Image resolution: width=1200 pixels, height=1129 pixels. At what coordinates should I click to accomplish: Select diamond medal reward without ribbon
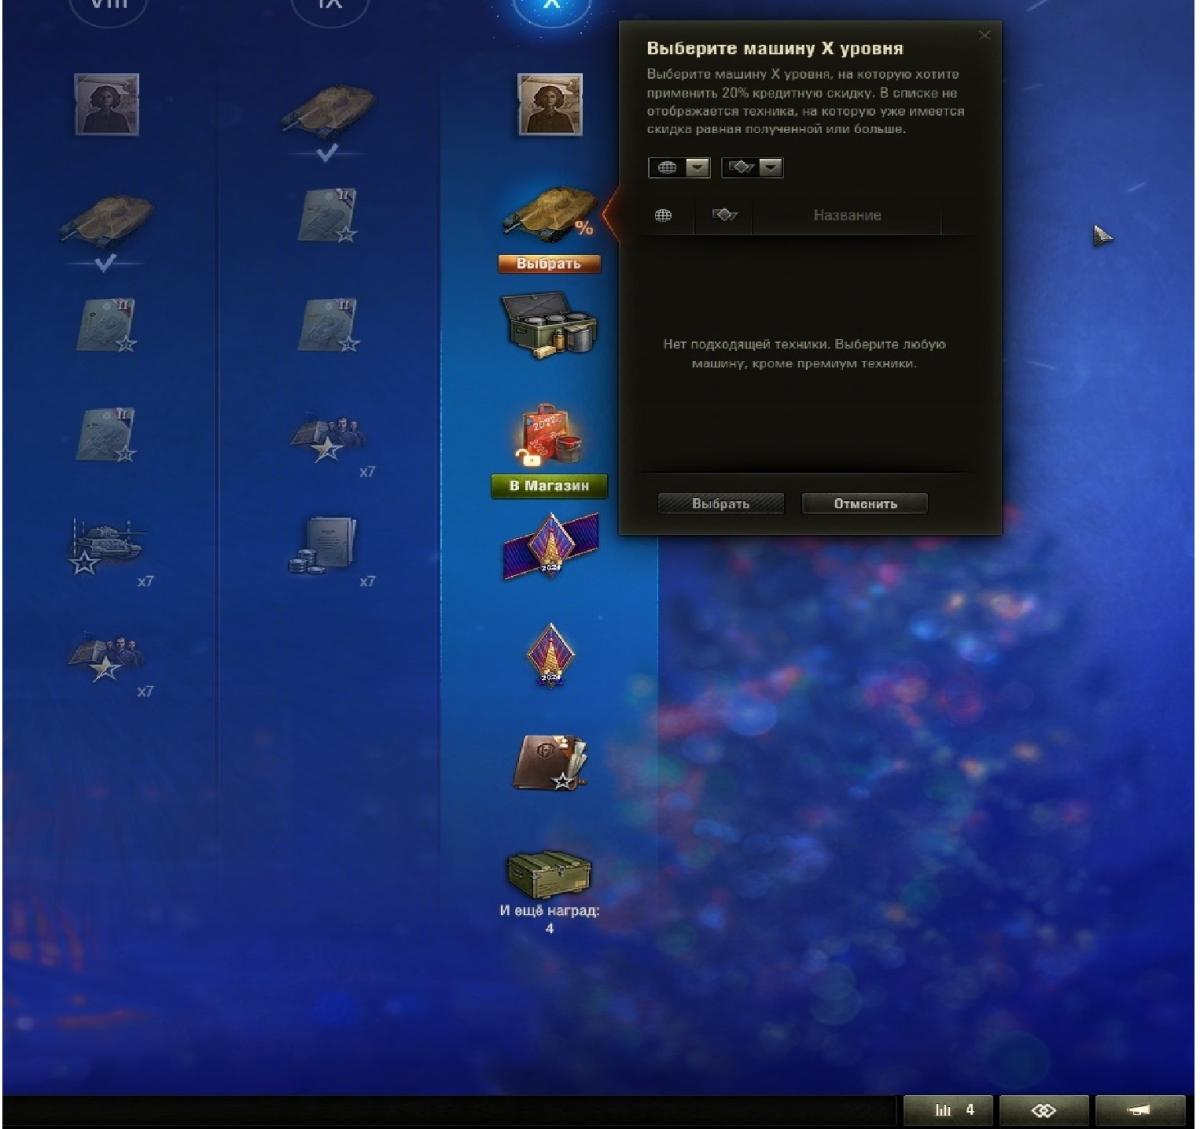click(x=550, y=655)
